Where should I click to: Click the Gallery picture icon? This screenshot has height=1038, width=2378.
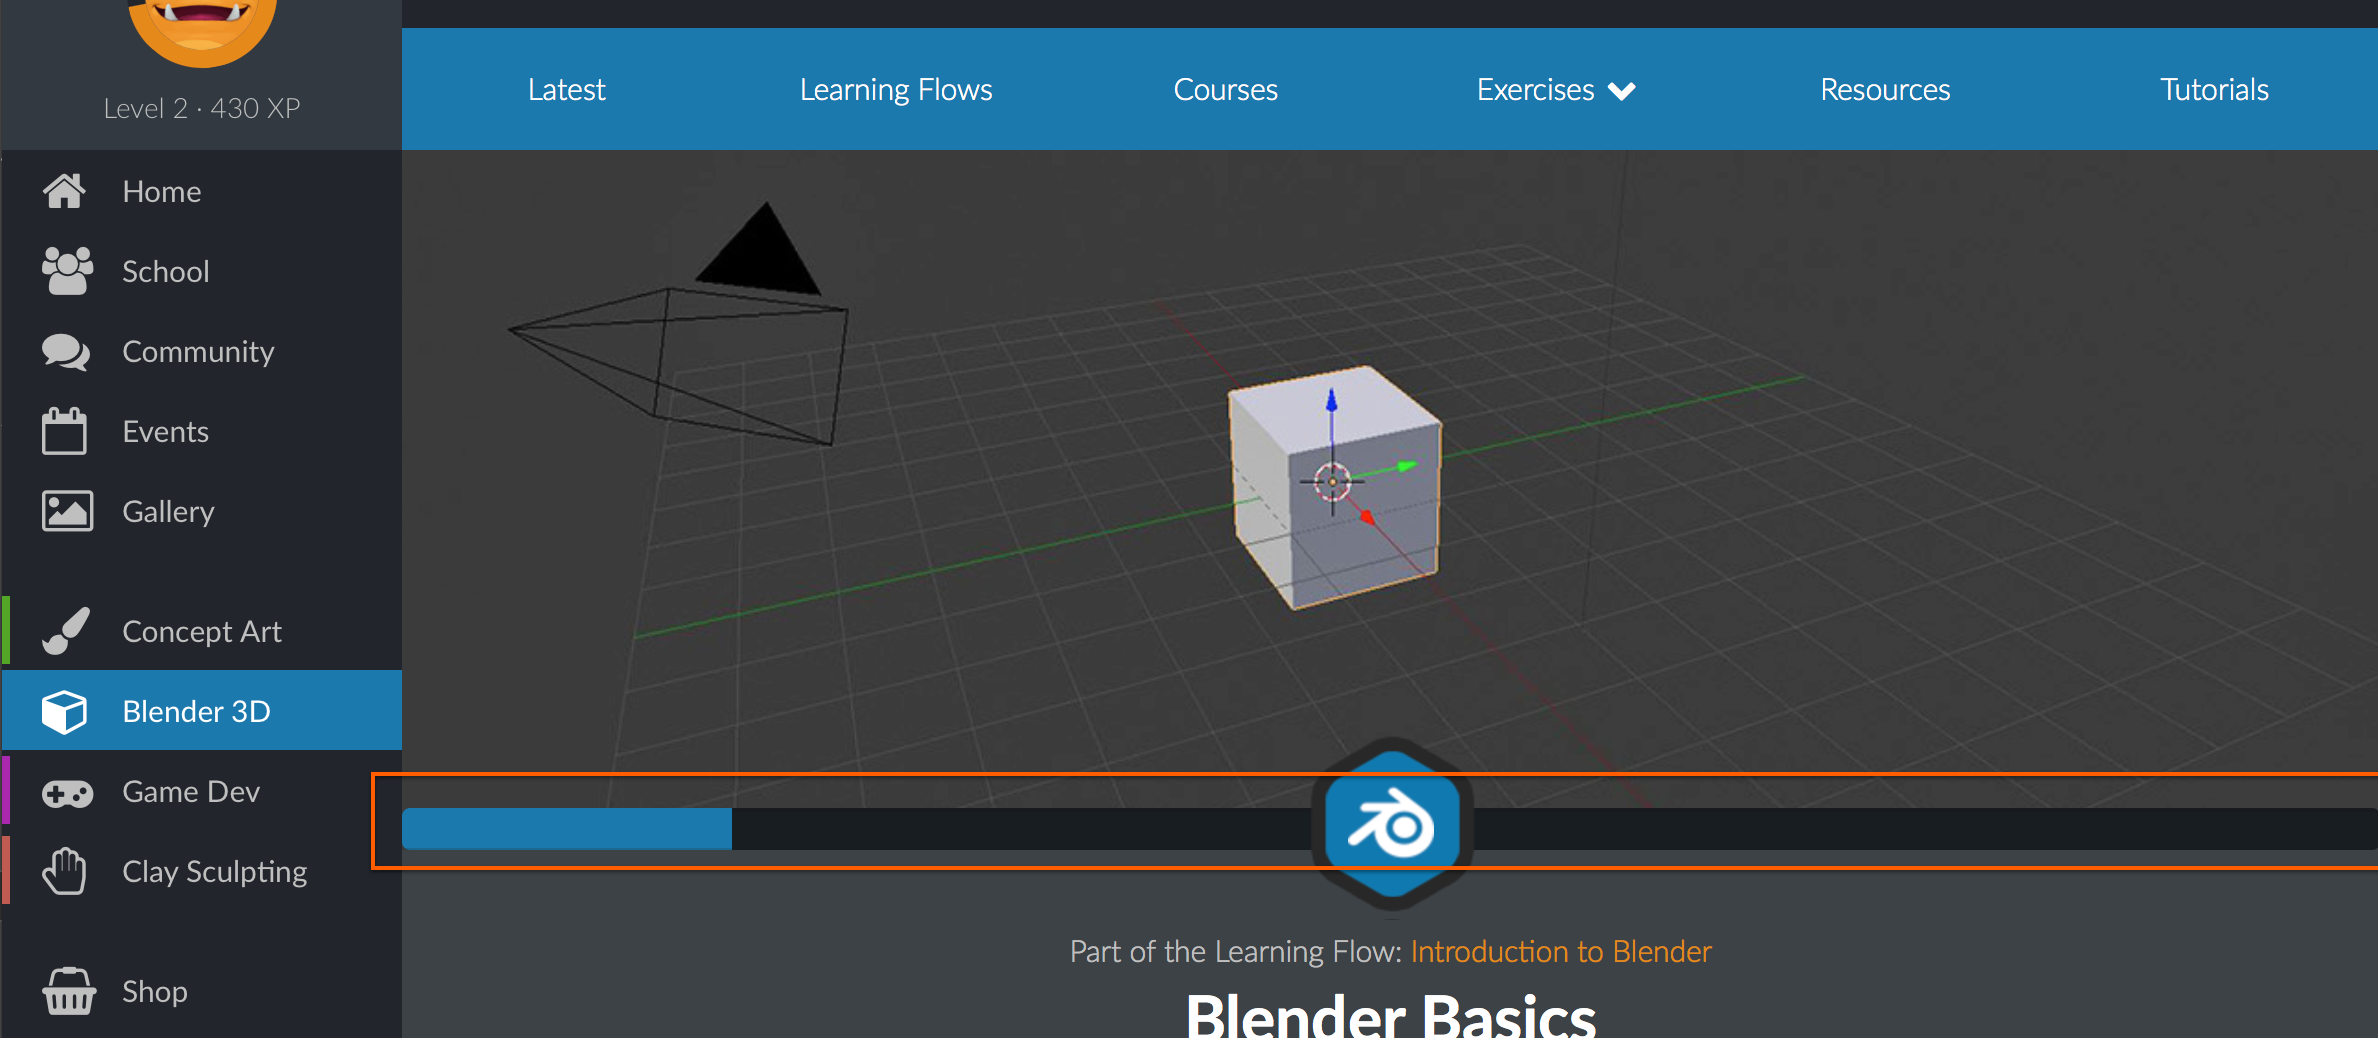[67, 511]
